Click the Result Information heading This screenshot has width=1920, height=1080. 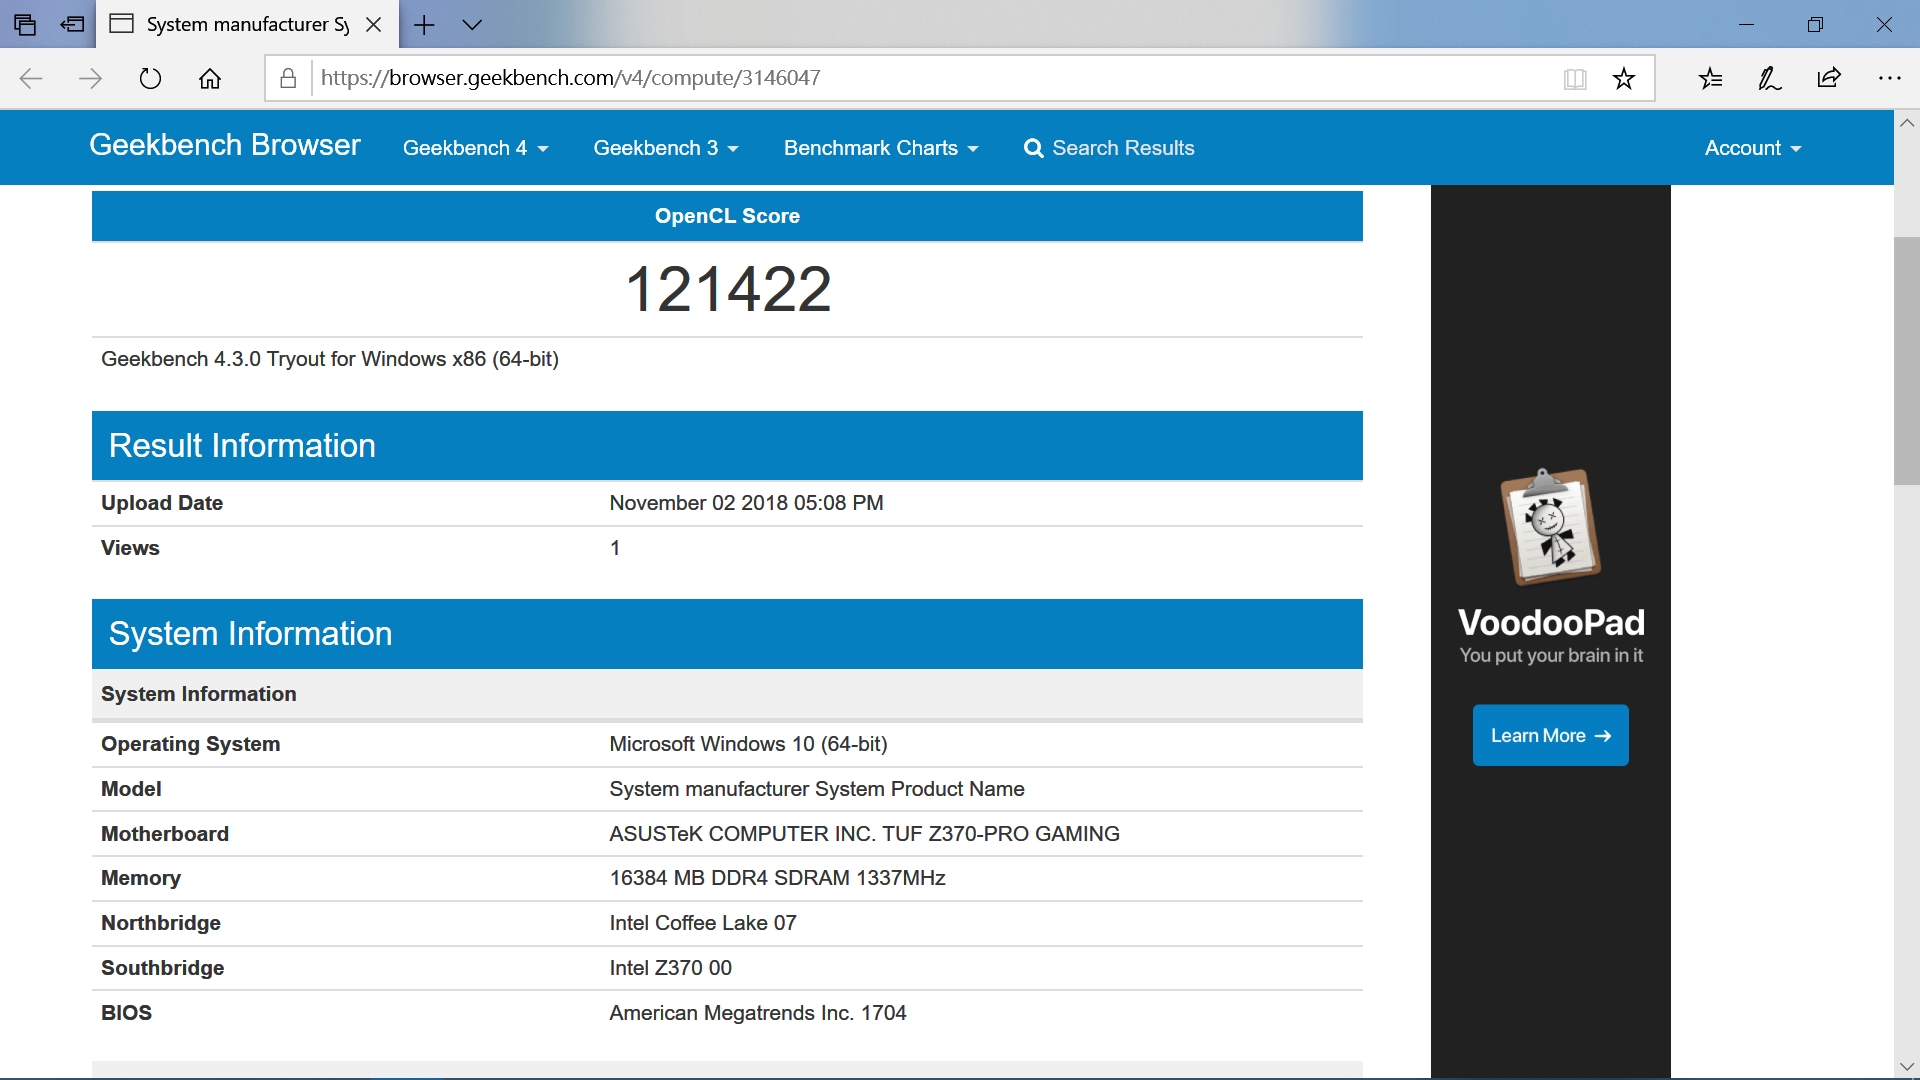point(242,446)
